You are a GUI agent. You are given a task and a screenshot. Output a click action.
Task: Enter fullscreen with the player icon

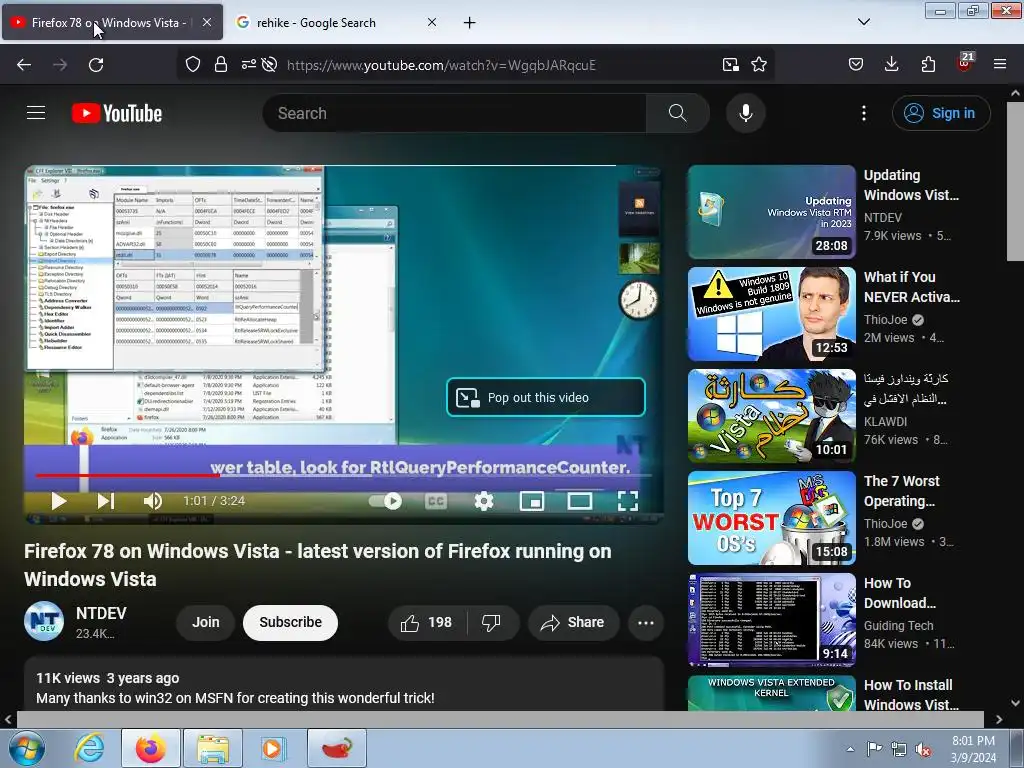click(628, 501)
